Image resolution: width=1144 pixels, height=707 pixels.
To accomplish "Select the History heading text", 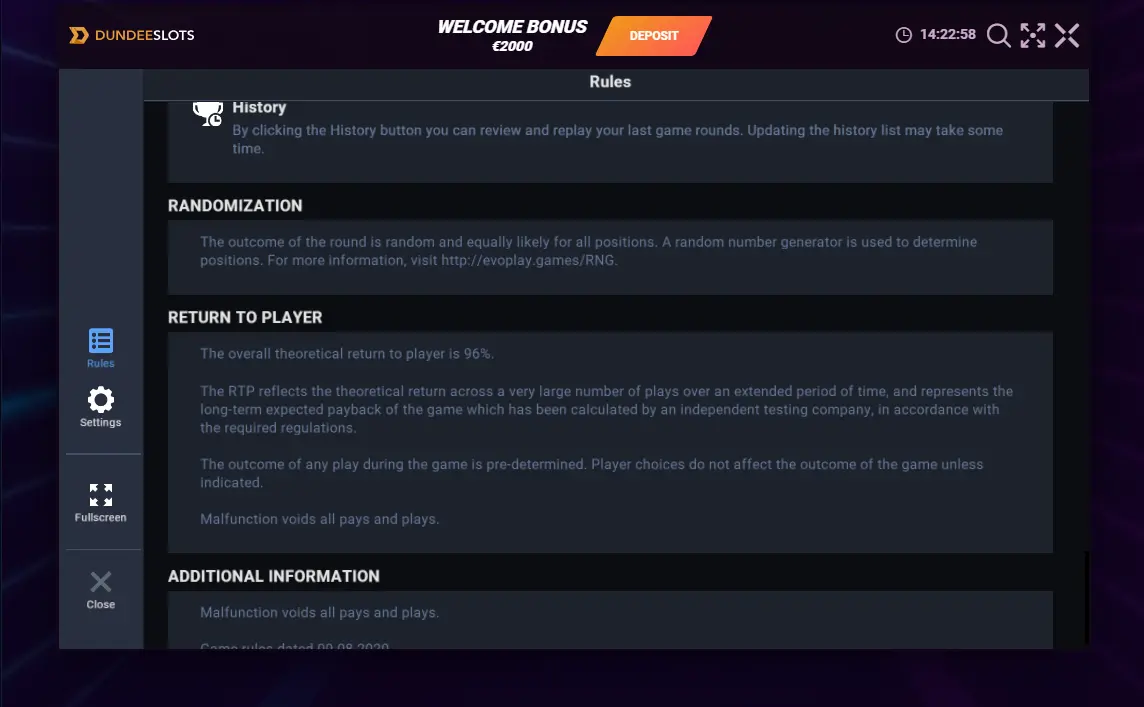I will (x=259, y=107).
